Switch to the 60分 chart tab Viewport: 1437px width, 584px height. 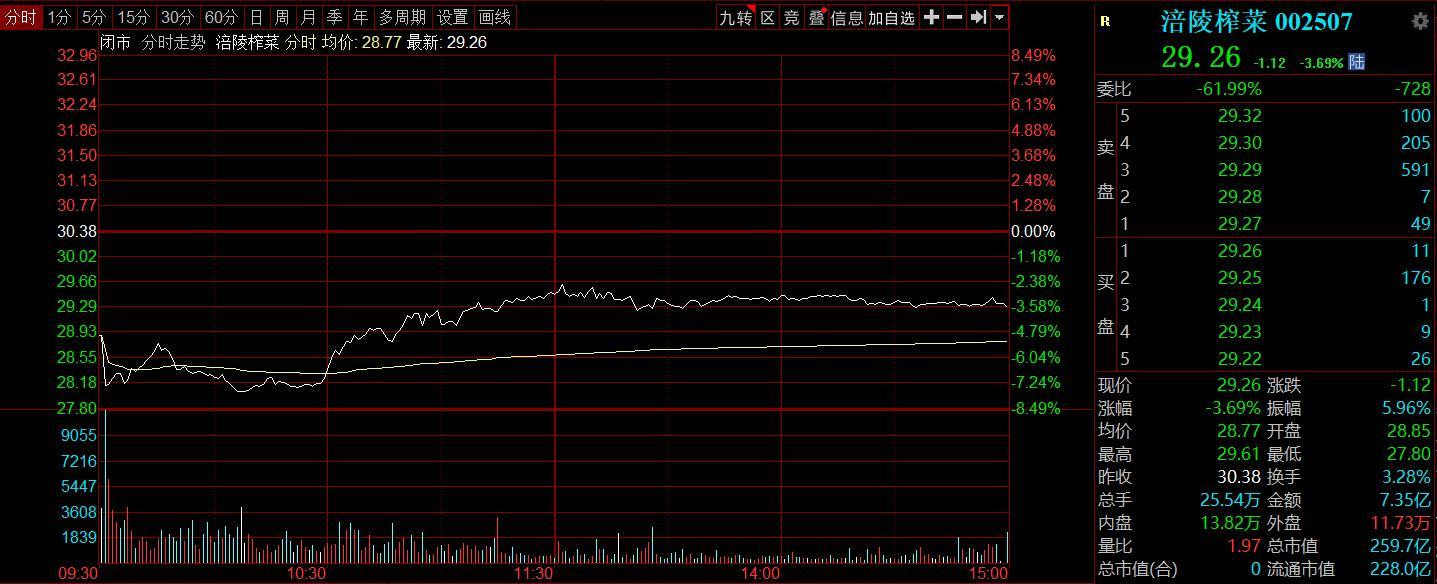[221, 17]
